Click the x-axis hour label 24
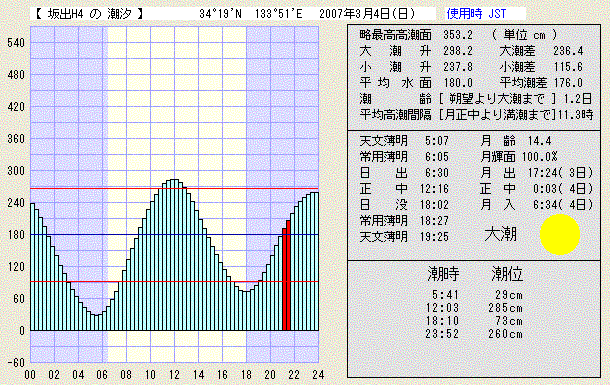 (318, 375)
